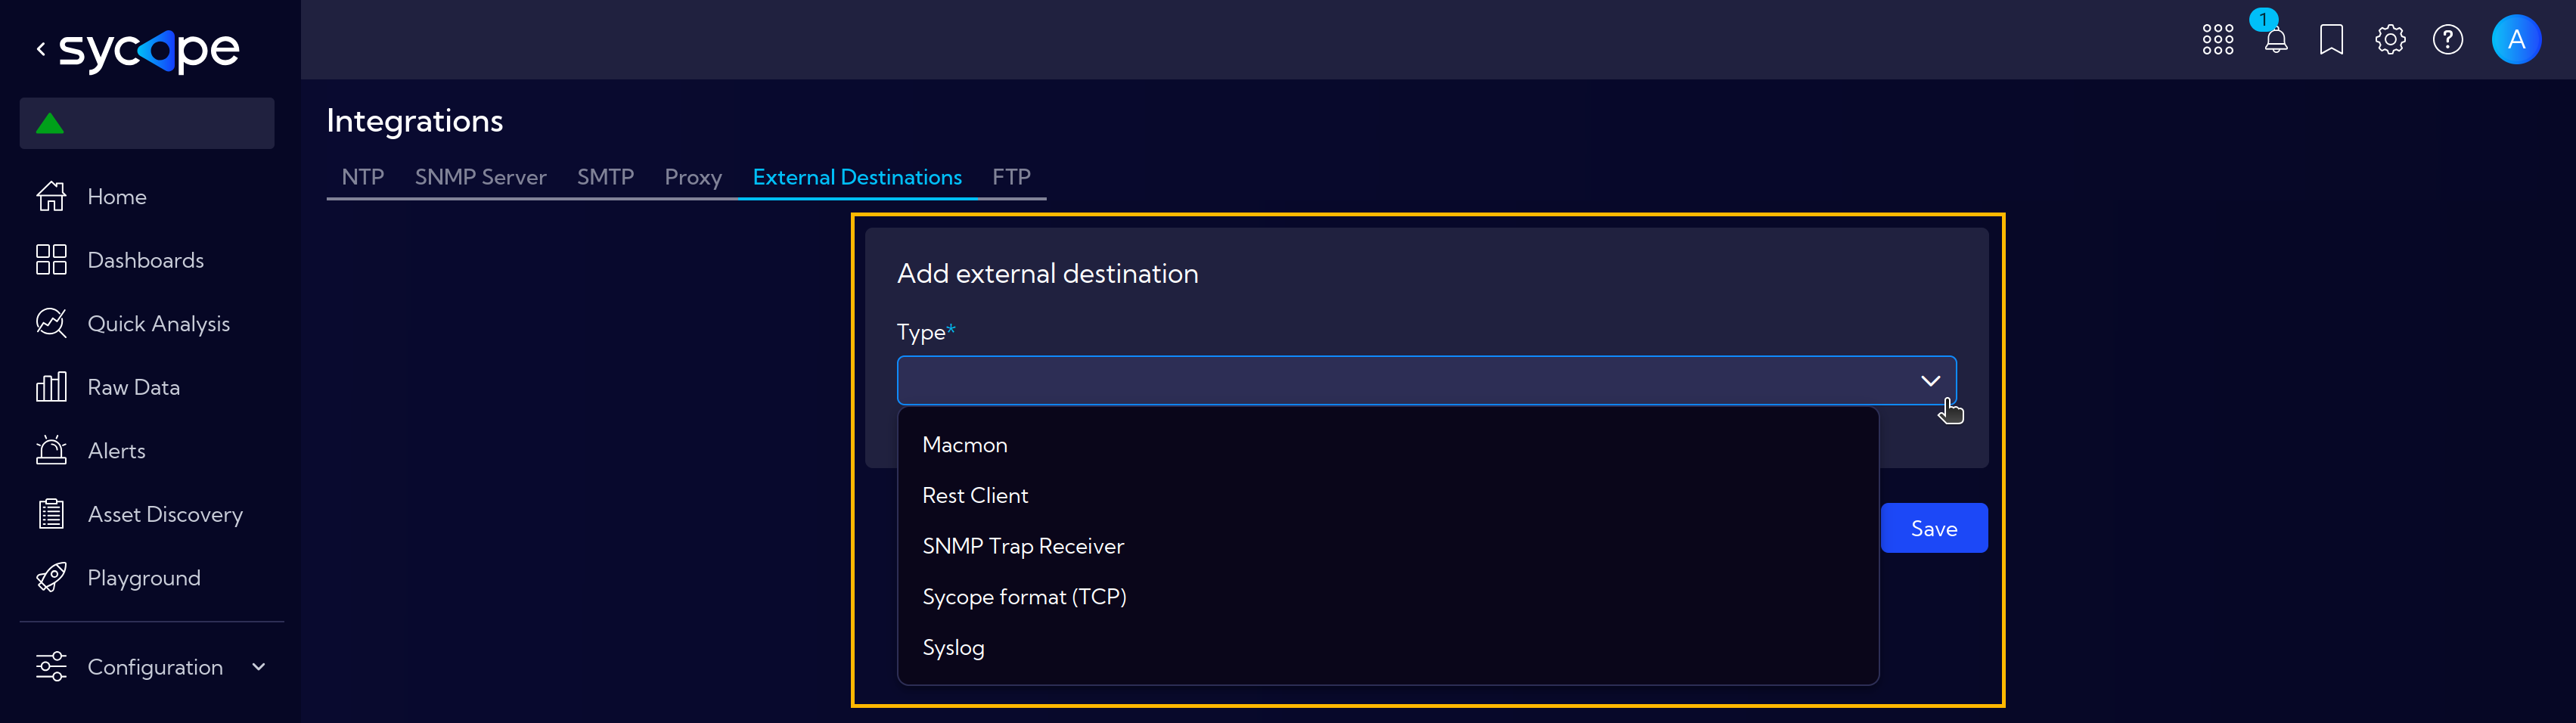Viewport: 2576px width, 723px height.
Task: Open the help question mark icon
Action: (2447, 40)
